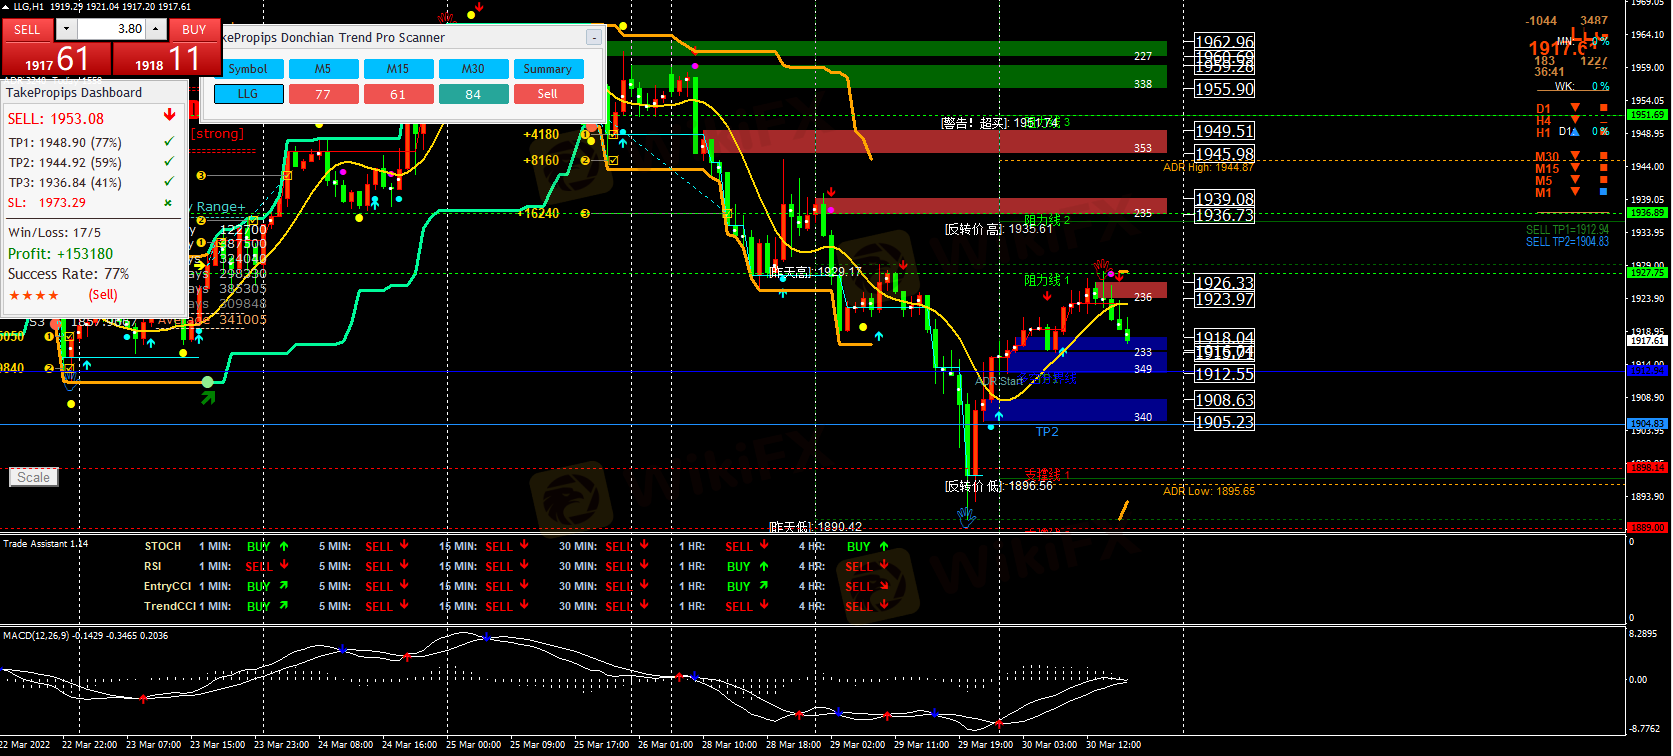
Task: Click the LLG symbol button in scanner
Action: click(248, 94)
